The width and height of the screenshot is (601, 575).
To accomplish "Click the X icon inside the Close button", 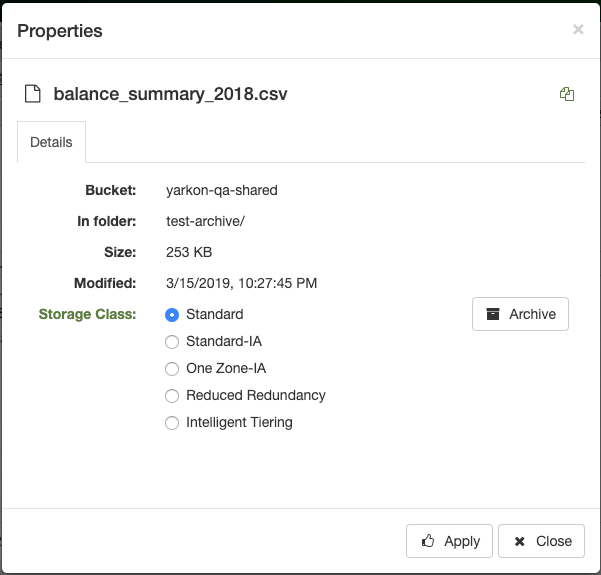I will (519, 541).
